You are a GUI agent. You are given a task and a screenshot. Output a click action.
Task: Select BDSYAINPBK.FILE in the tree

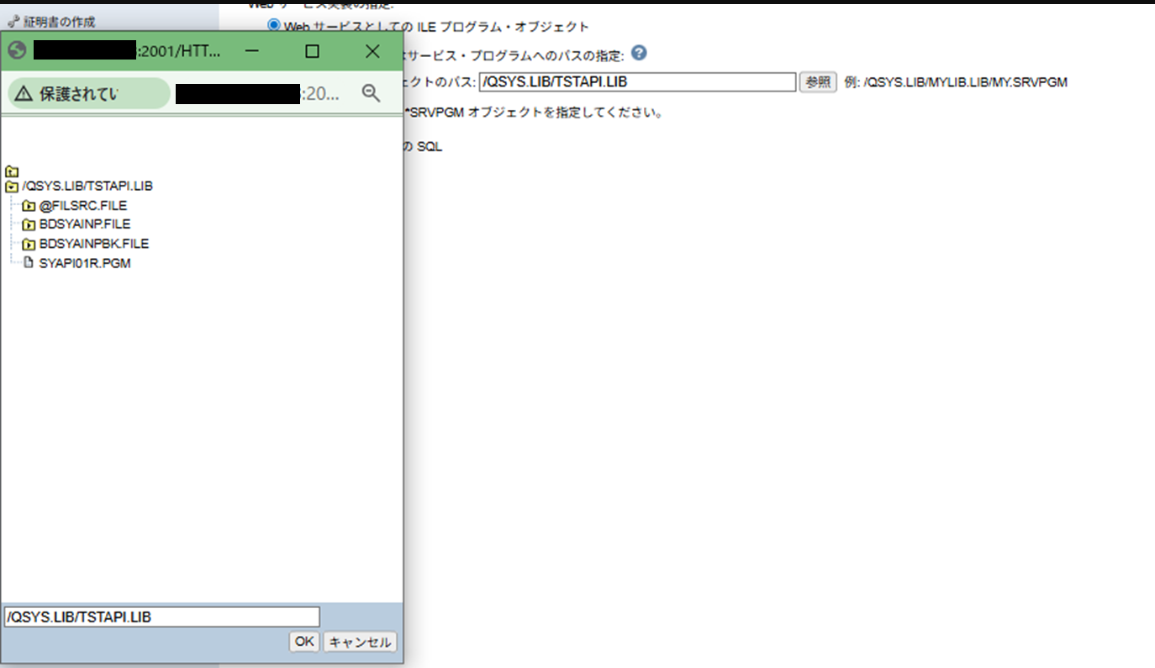point(94,244)
